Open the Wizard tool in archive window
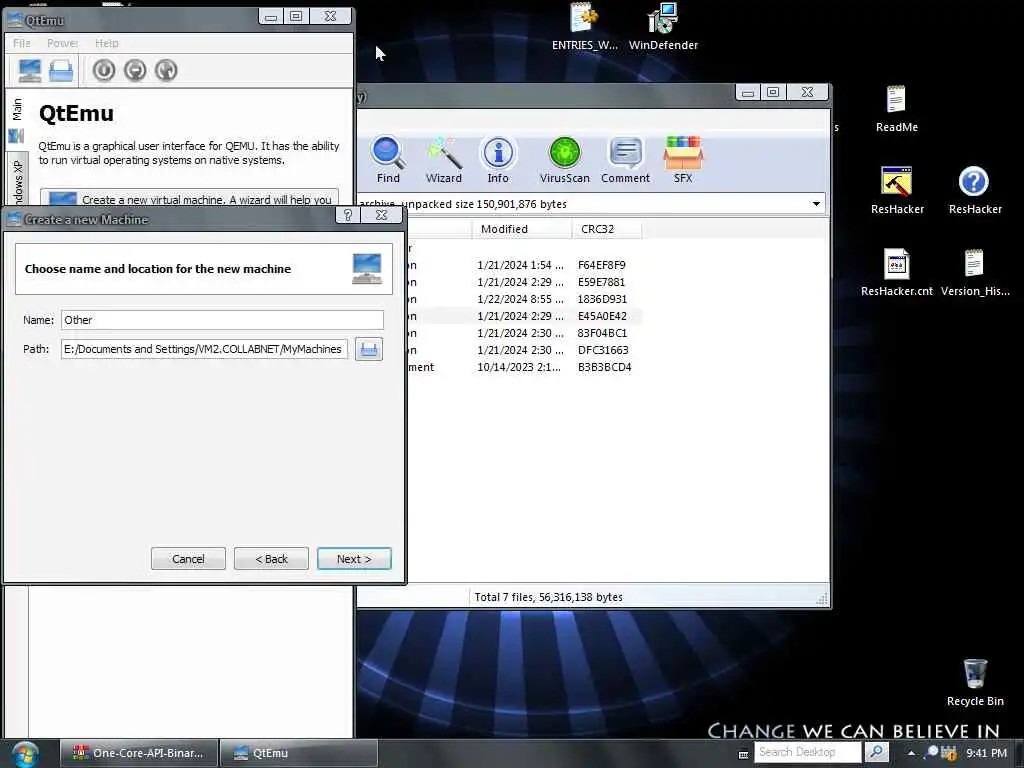 coord(443,159)
